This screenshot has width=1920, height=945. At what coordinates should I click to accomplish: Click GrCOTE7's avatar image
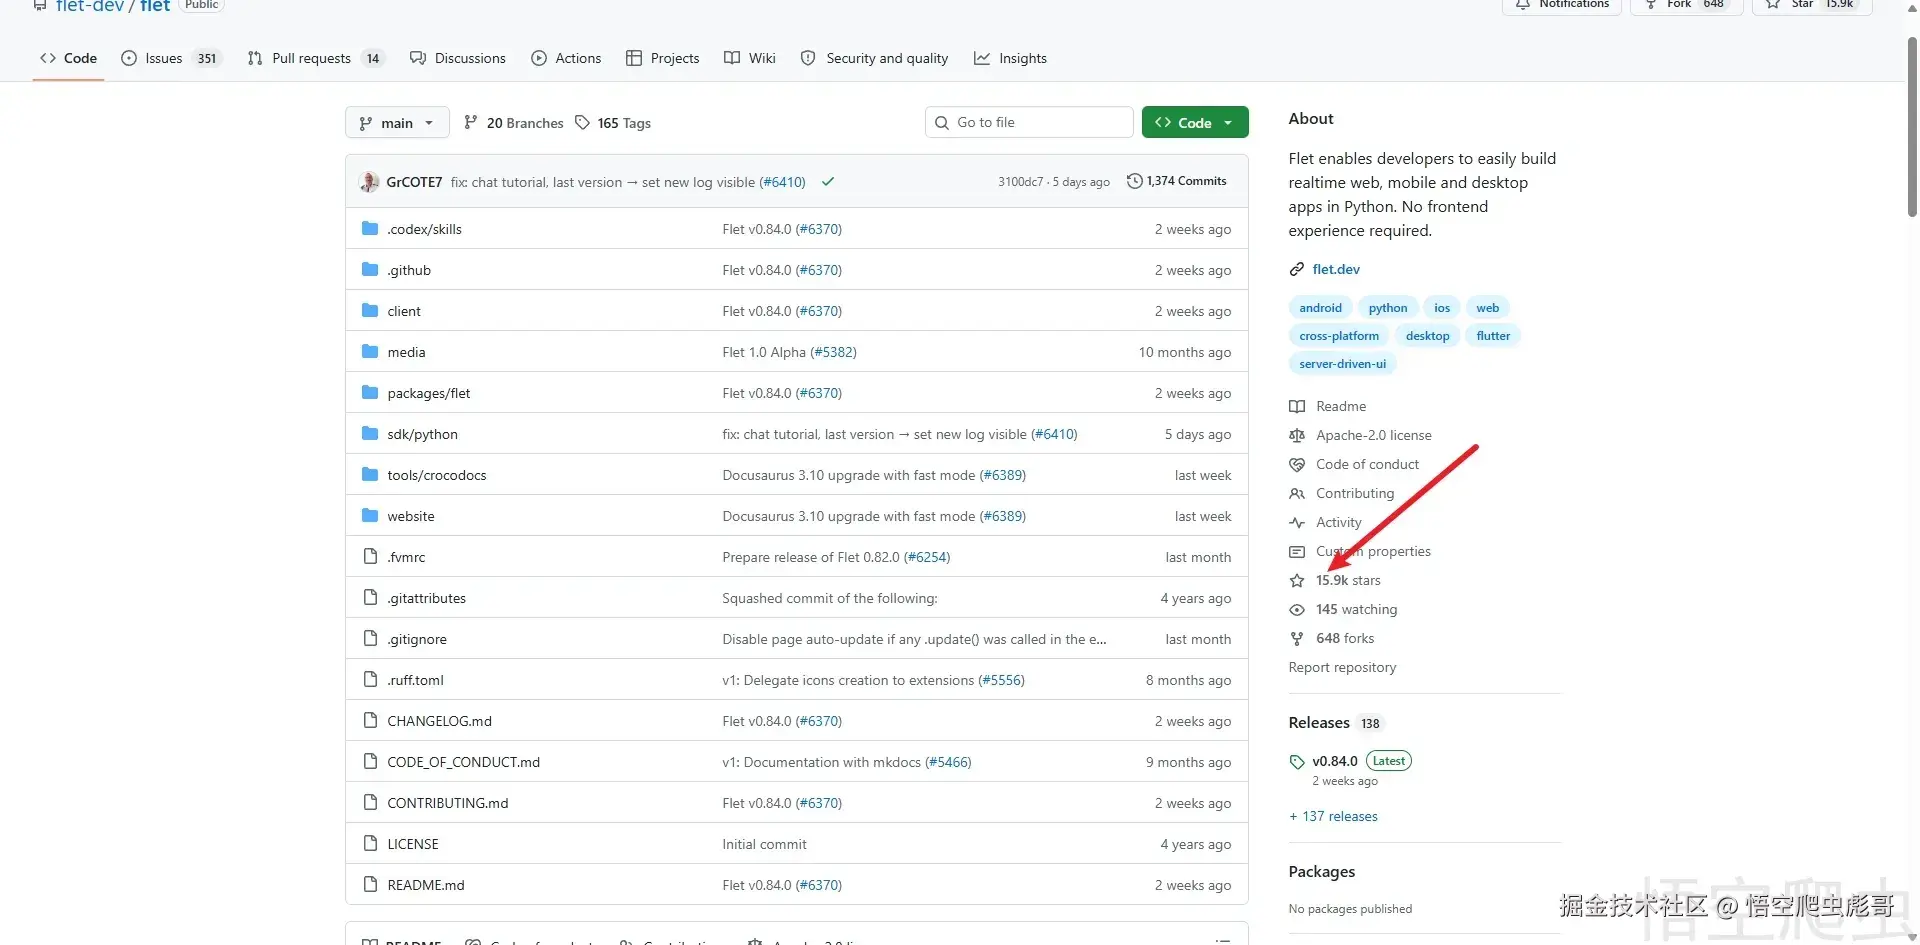pos(369,182)
